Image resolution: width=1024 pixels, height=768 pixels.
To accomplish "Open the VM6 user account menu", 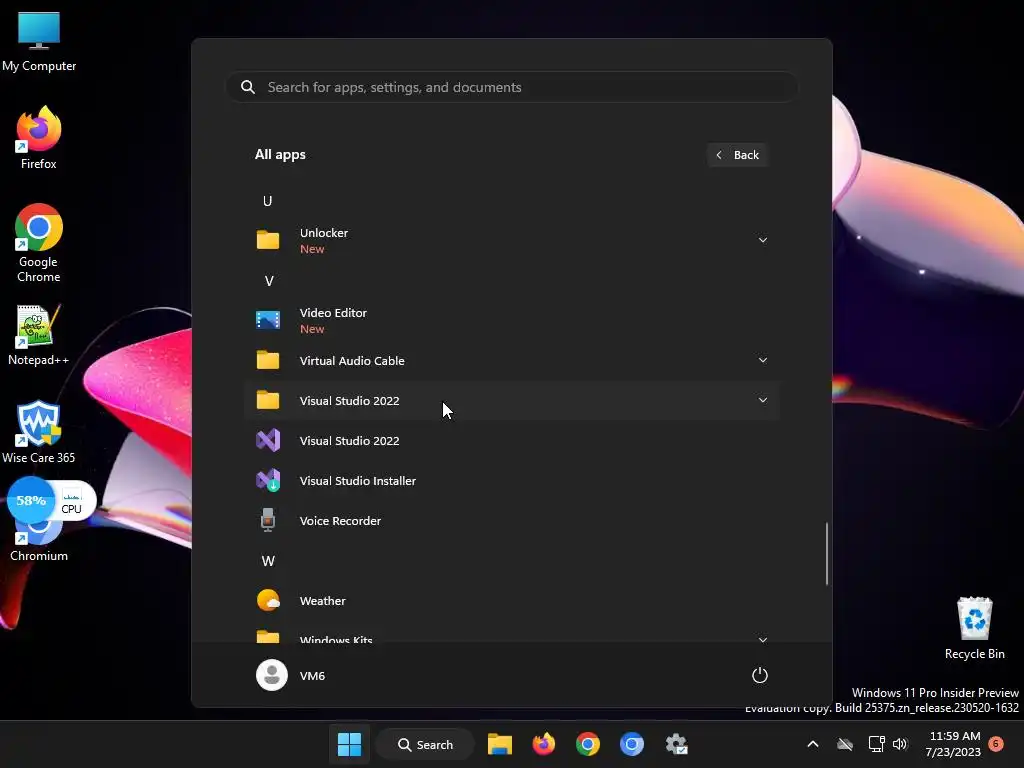I will (x=291, y=675).
